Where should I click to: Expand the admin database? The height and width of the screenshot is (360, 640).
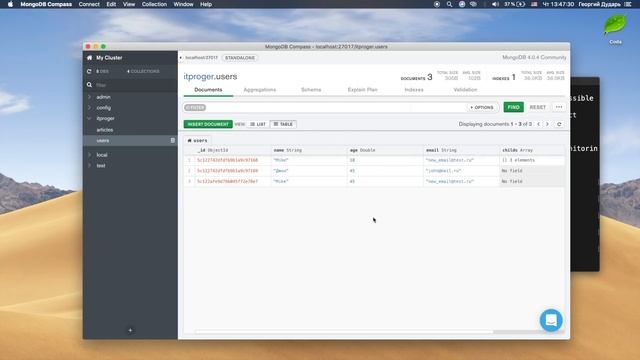pos(89,97)
